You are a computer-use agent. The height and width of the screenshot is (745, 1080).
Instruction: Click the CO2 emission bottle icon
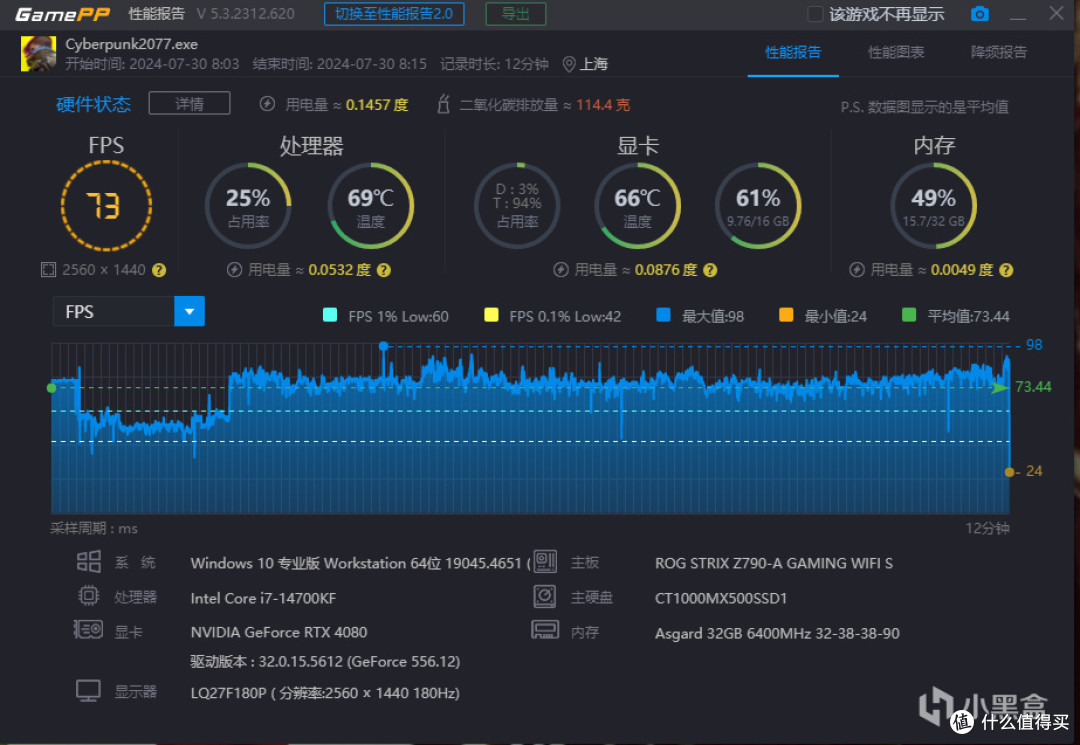pos(444,104)
